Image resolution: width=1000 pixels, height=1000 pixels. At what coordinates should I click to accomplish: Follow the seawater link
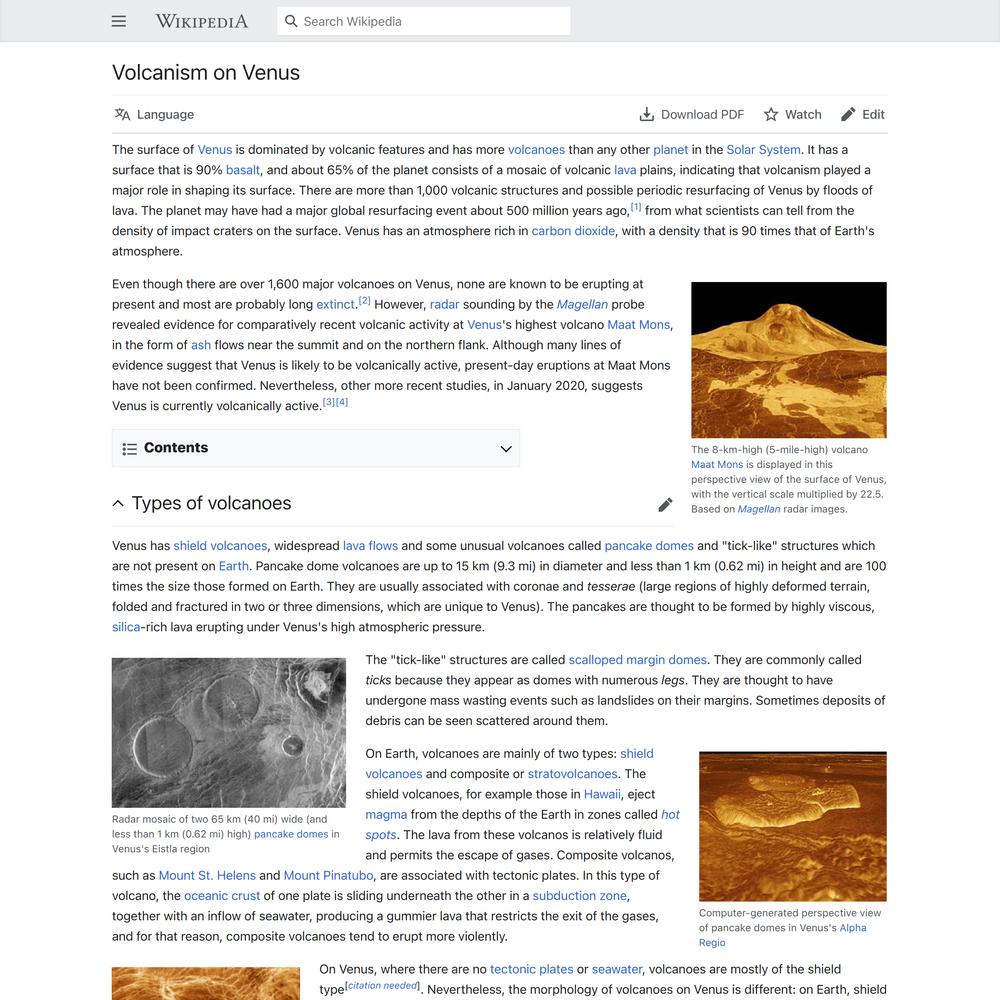pyautogui.click(x=617, y=969)
